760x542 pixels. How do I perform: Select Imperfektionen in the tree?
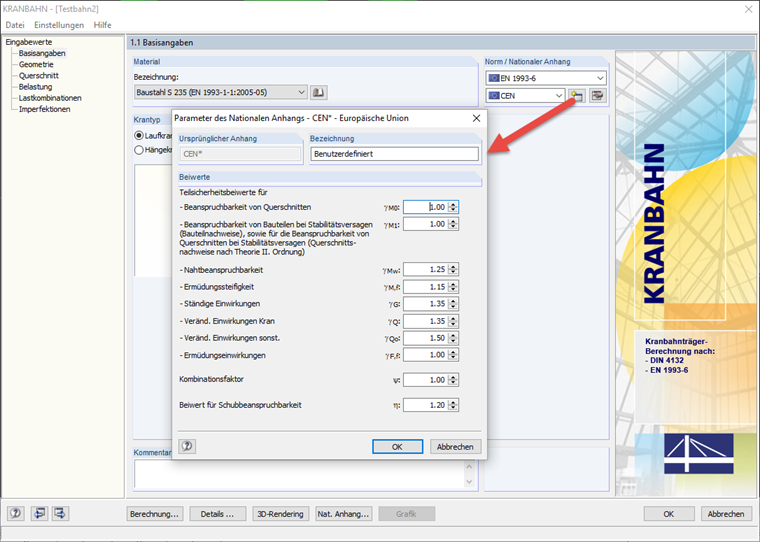pos(45,109)
